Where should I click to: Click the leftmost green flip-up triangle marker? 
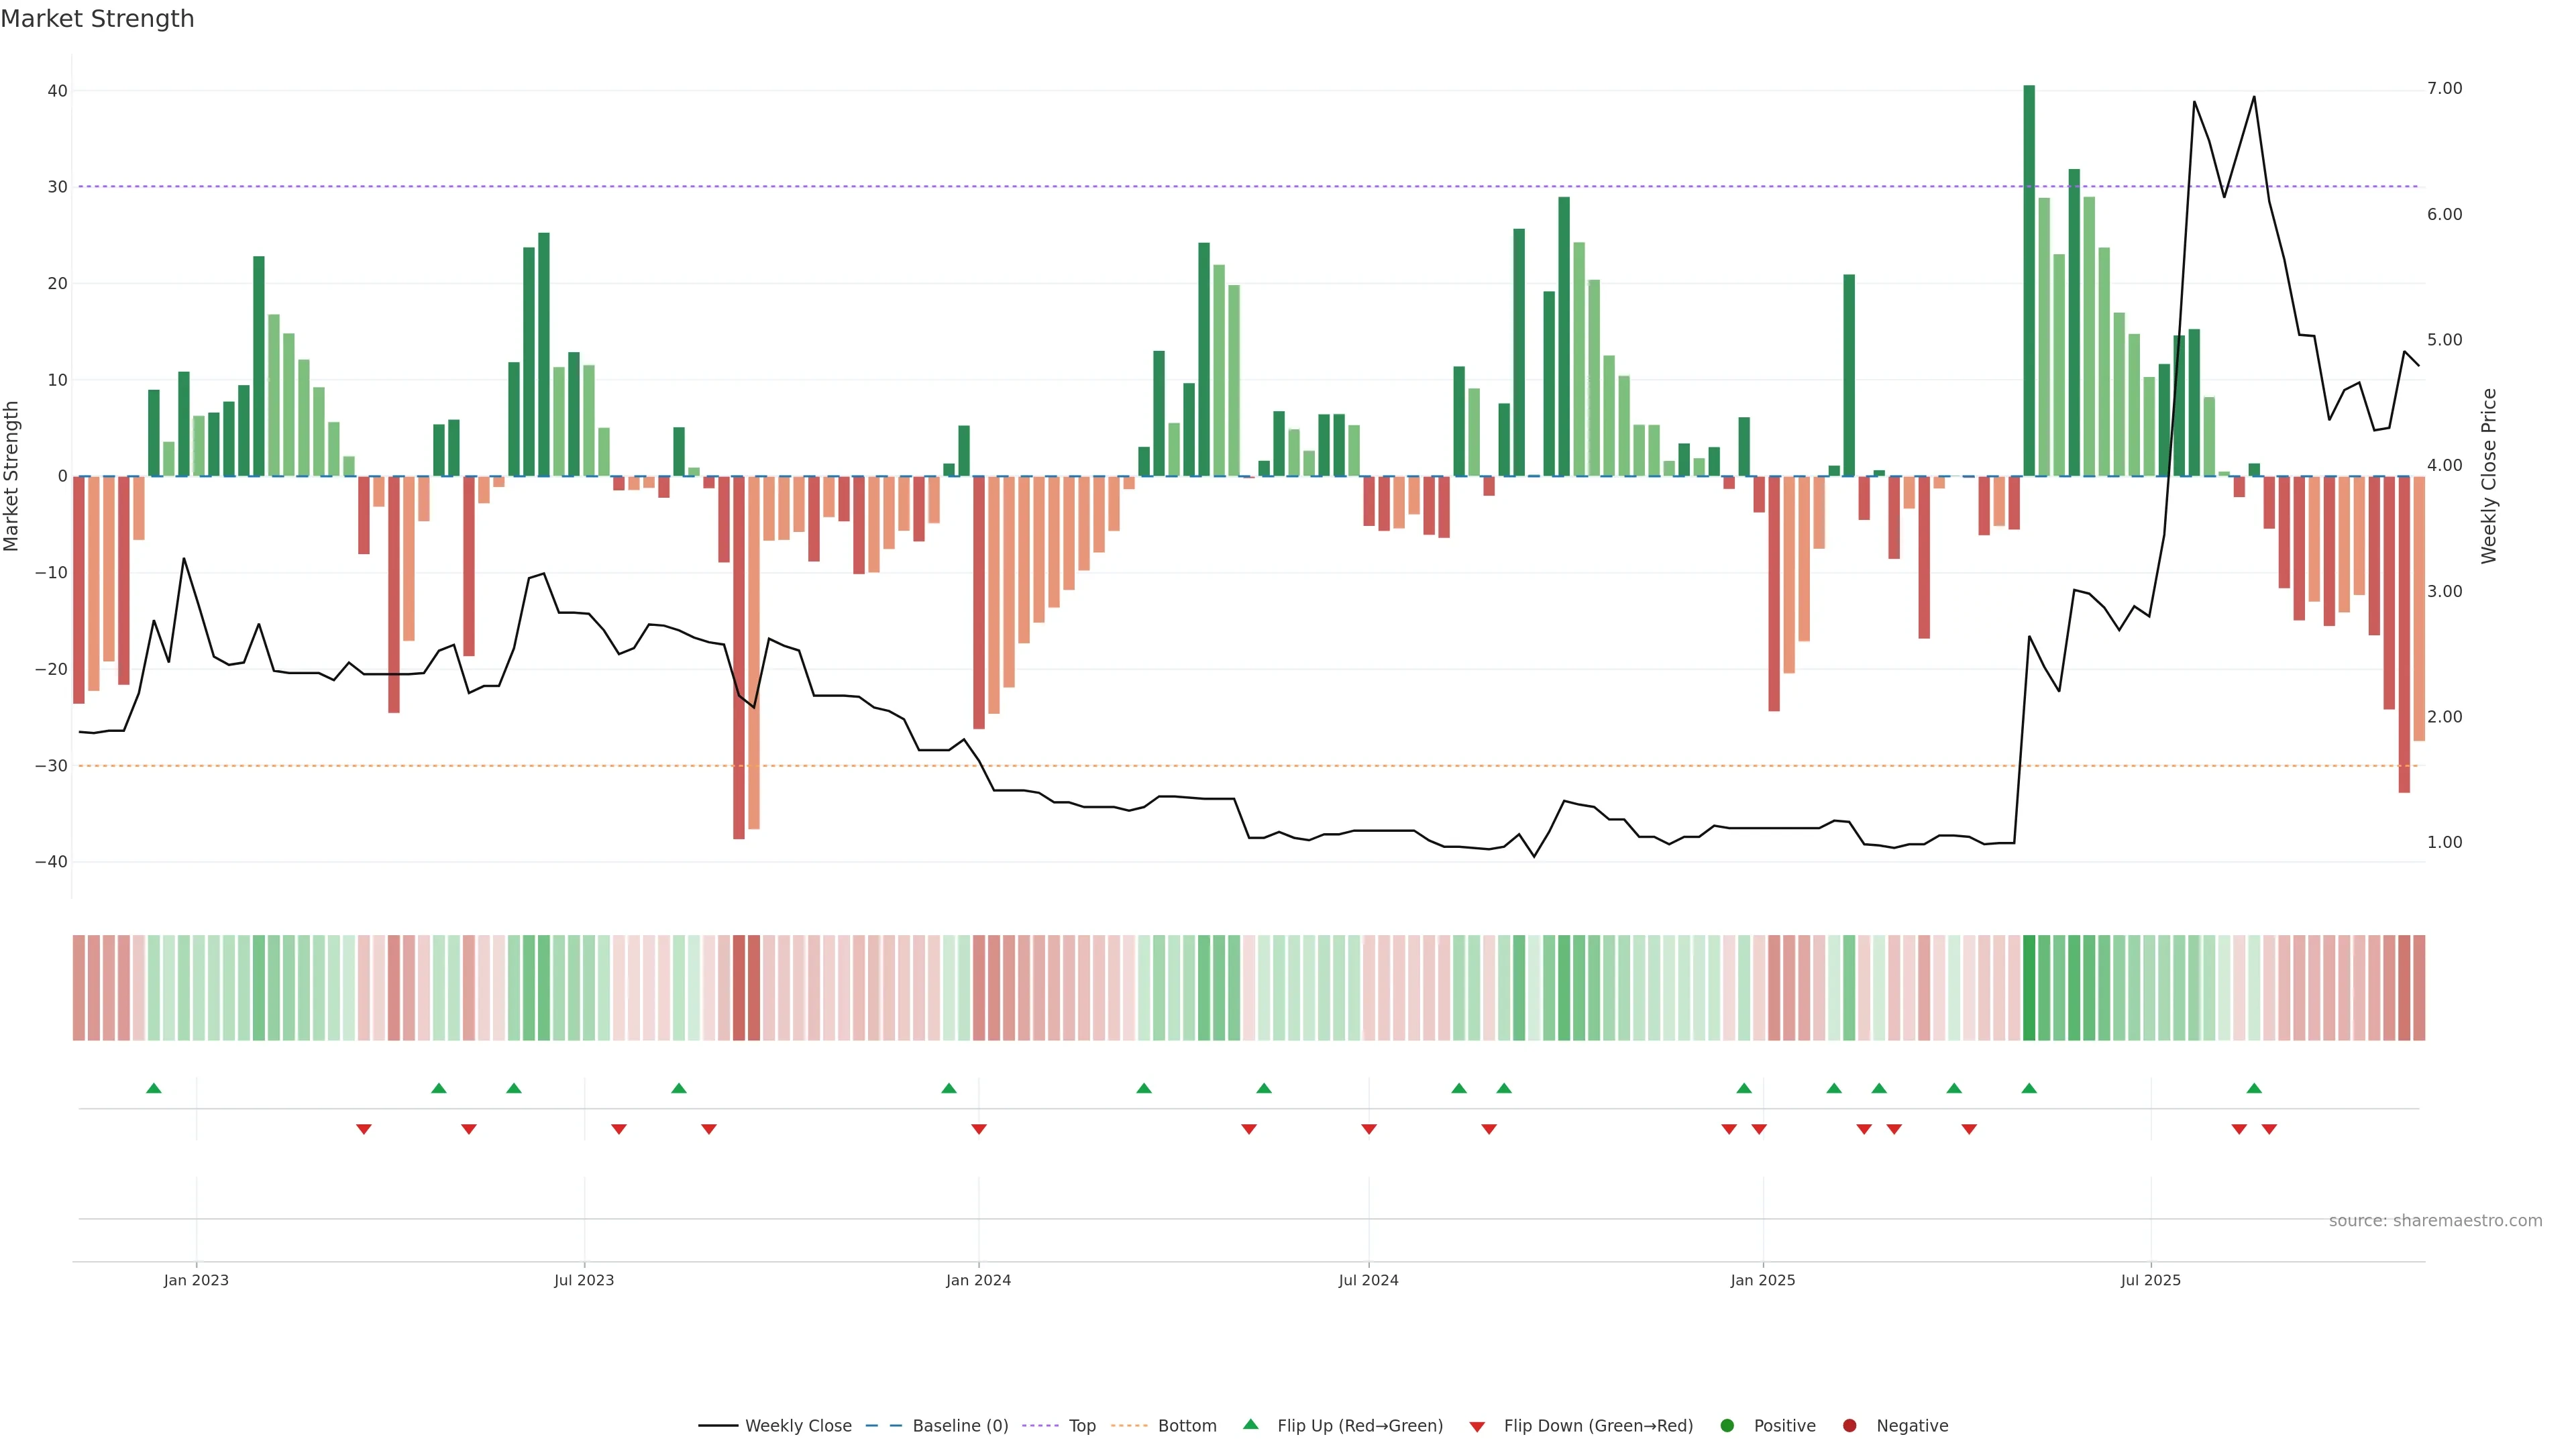(154, 1088)
